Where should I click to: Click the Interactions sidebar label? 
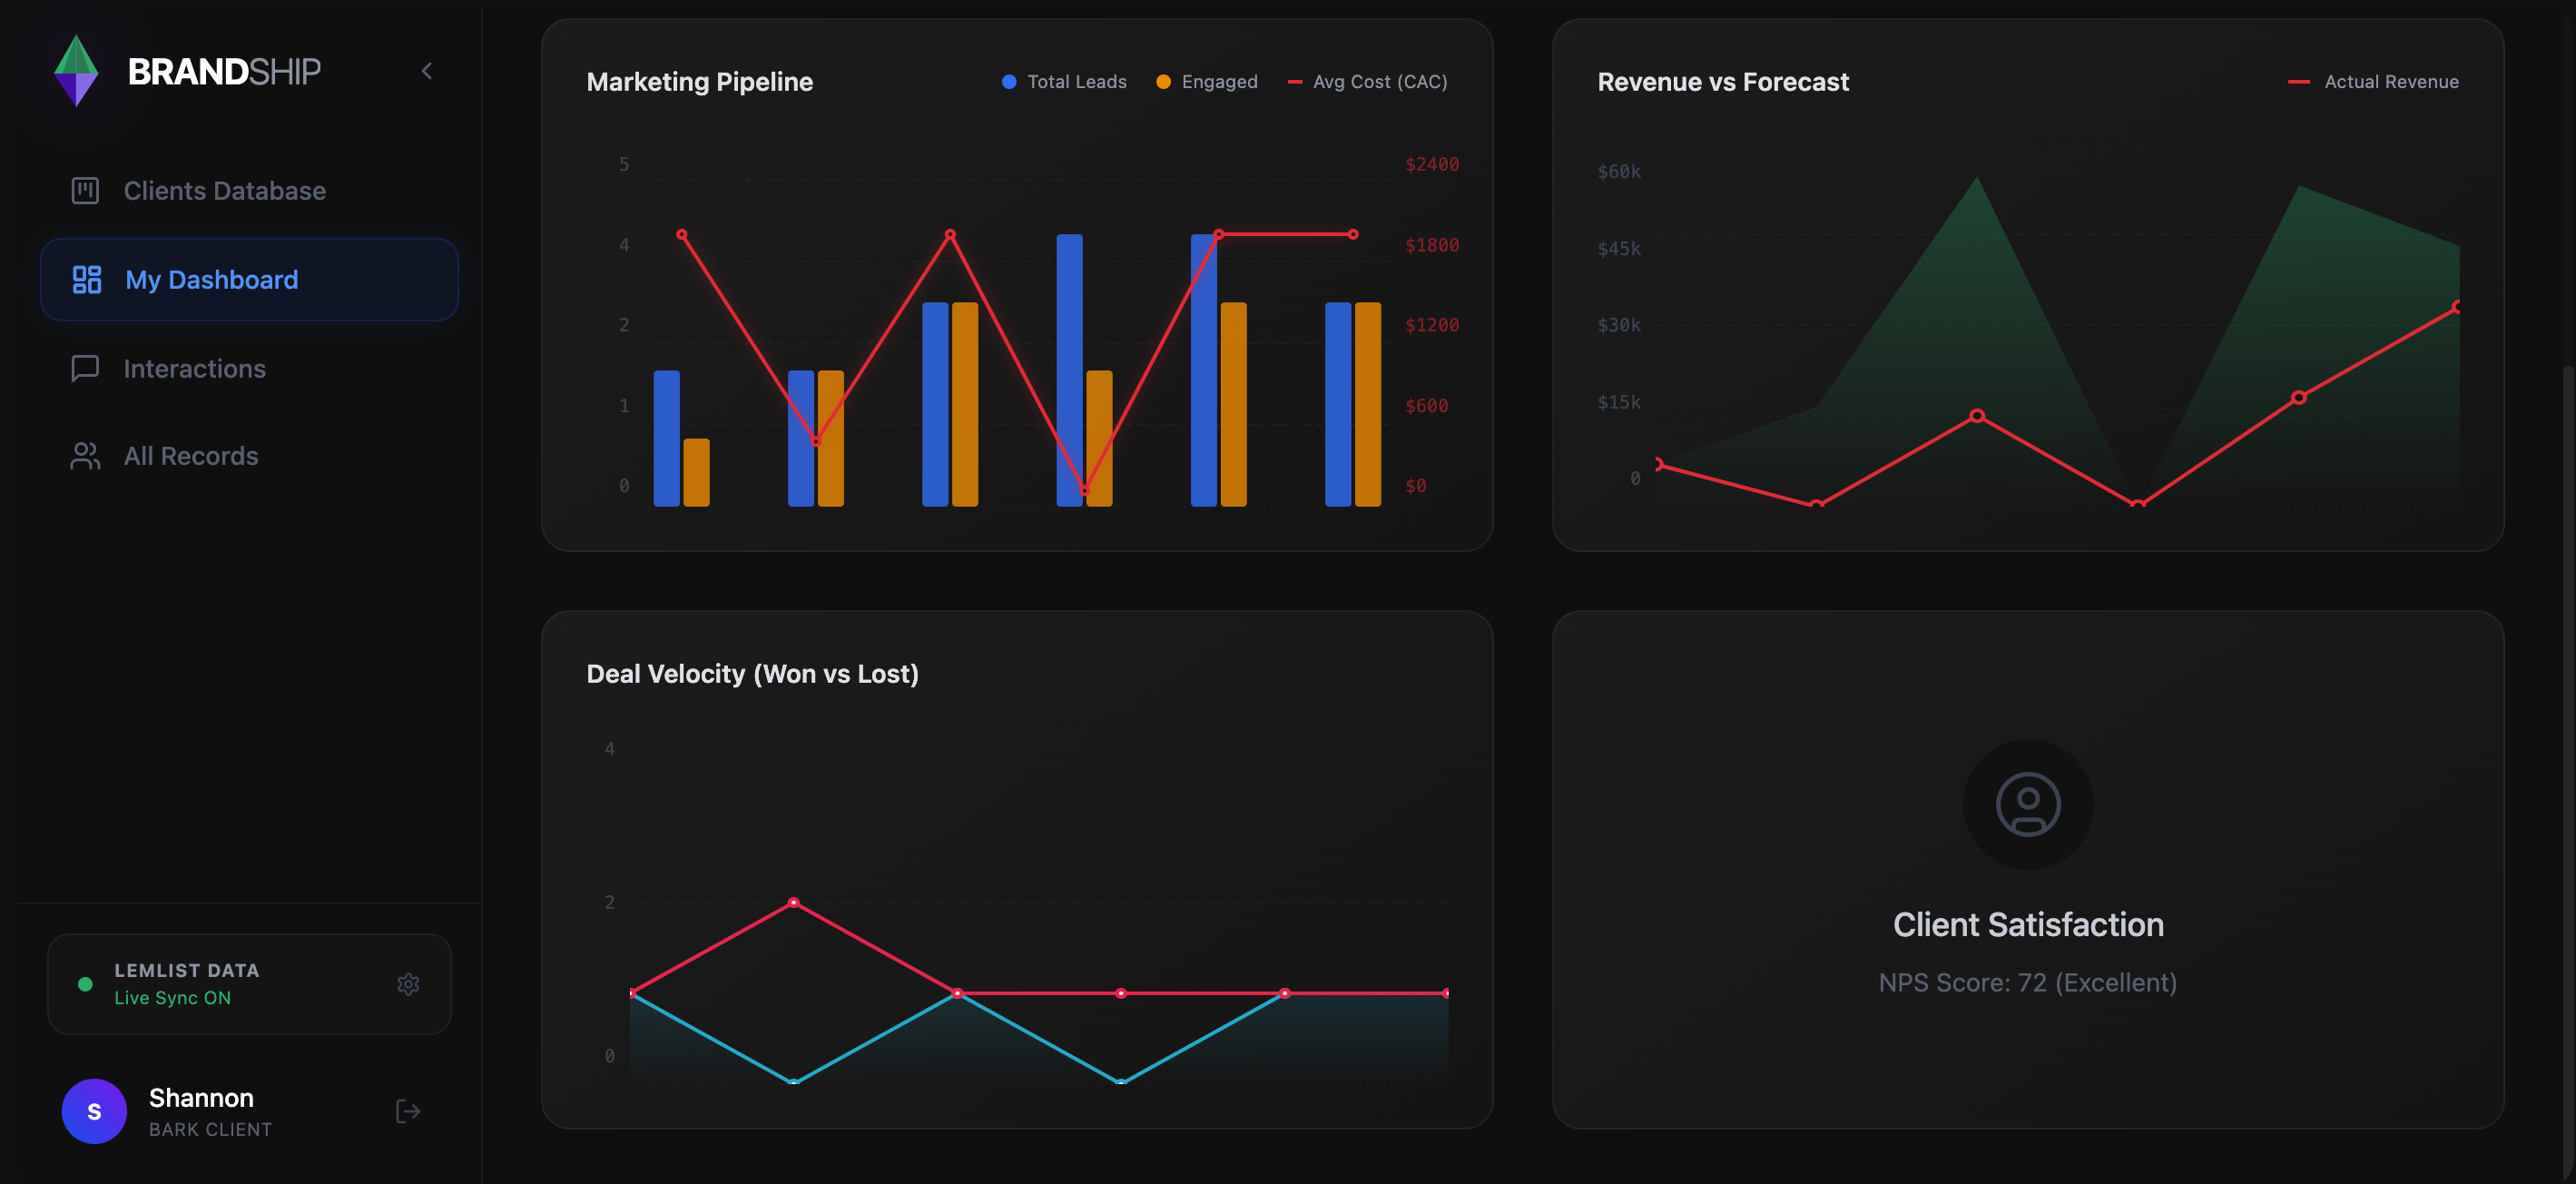194,368
